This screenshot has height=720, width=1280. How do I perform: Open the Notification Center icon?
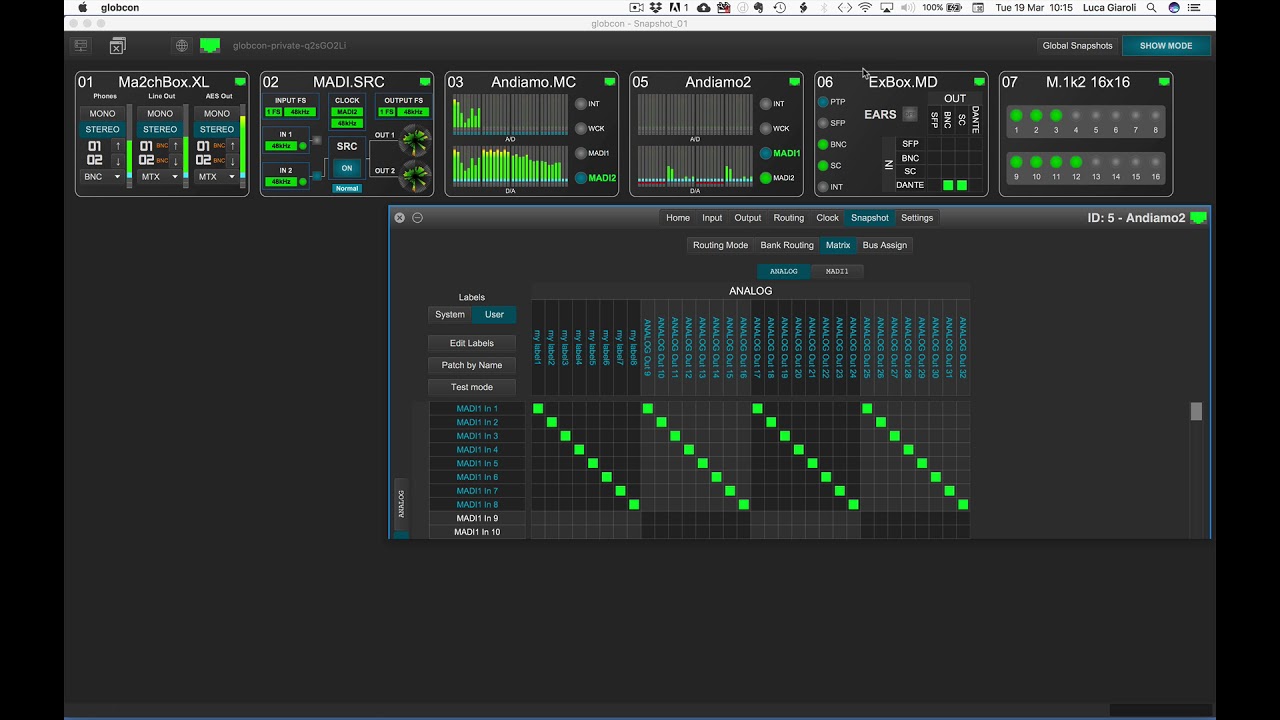coord(1194,7)
